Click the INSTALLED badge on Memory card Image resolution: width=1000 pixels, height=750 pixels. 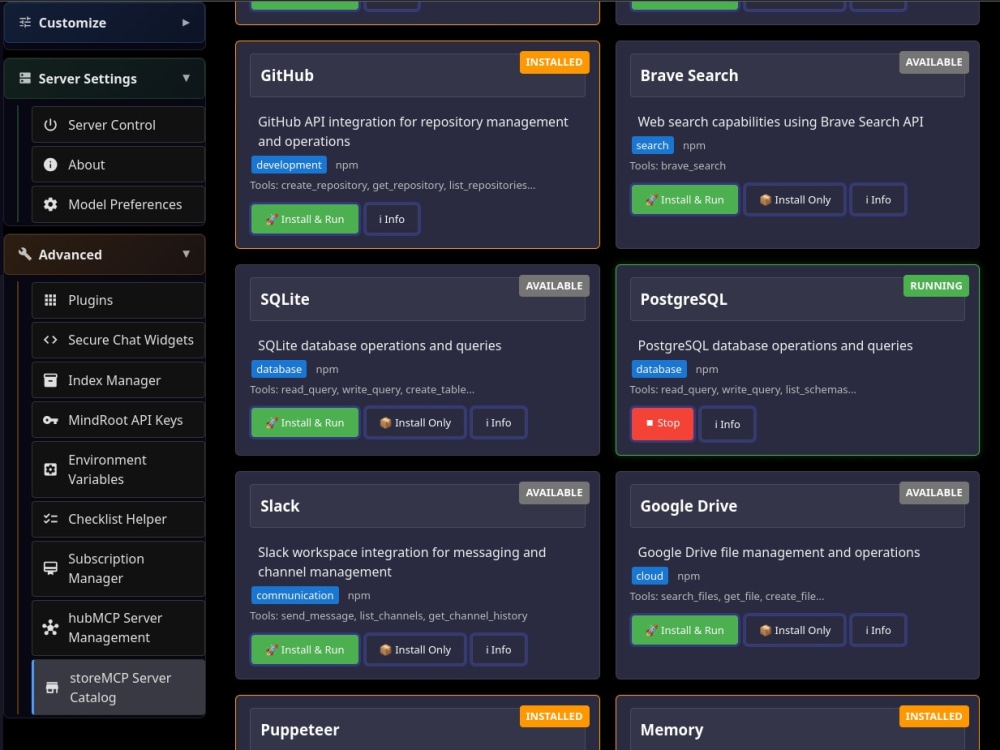point(934,716)
